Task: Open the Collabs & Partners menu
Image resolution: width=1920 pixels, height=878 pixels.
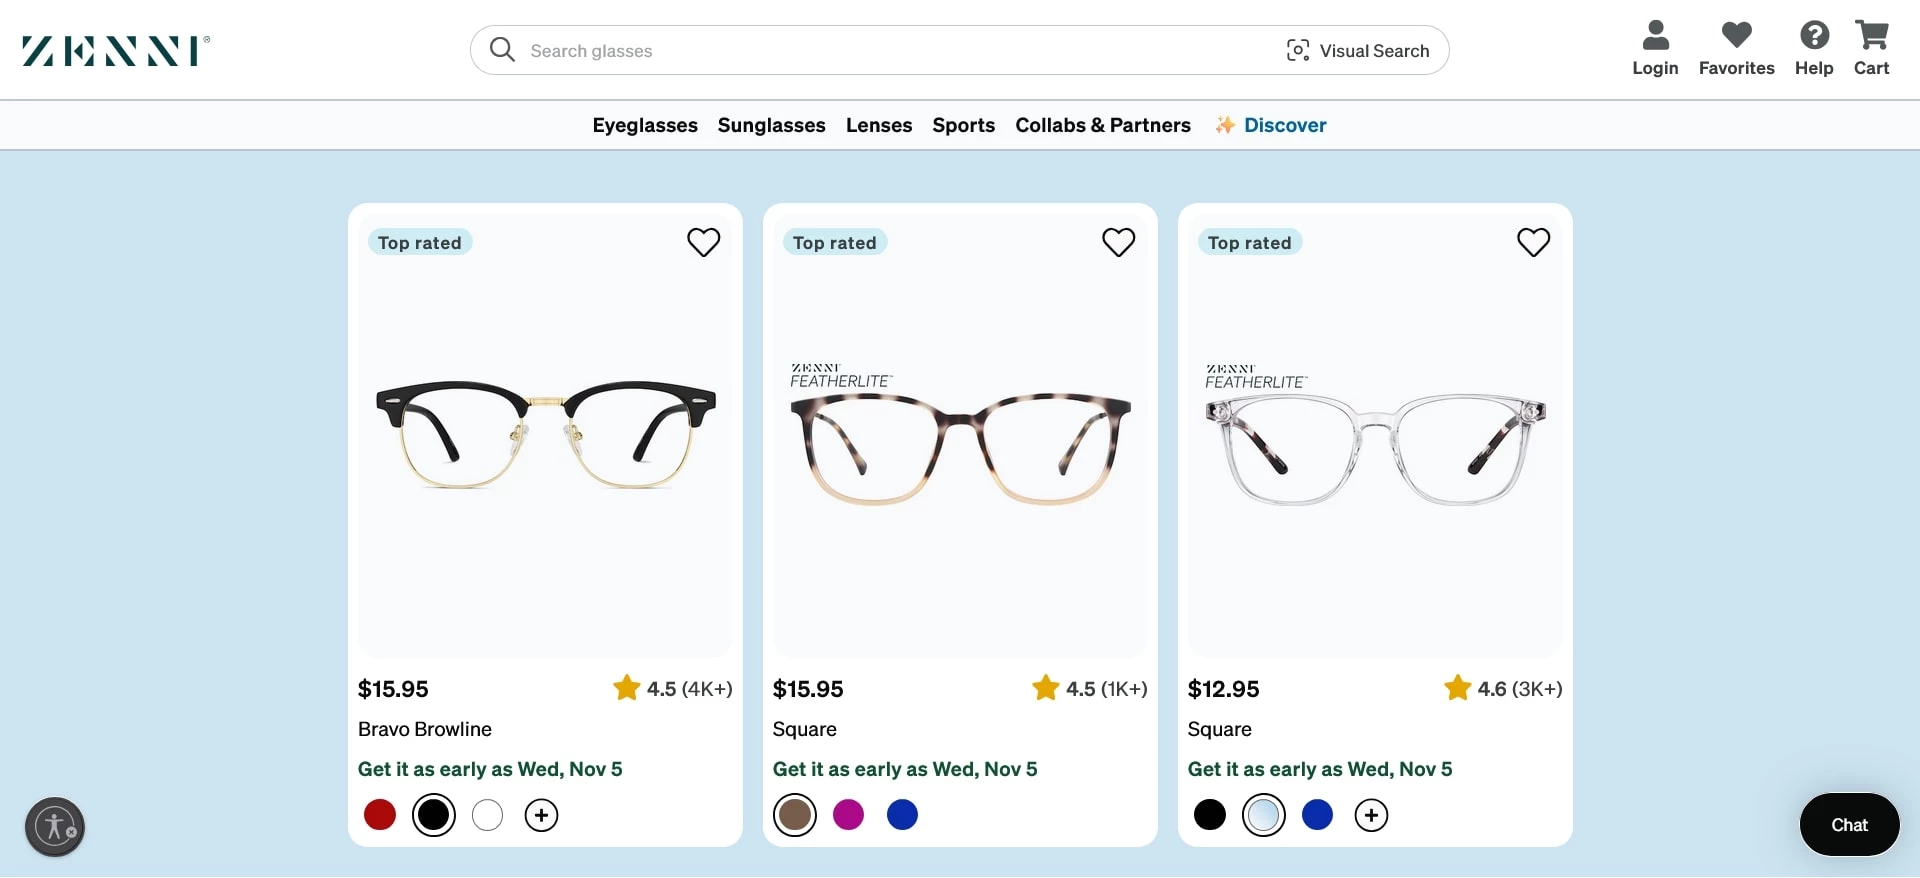Action: (1102, 125)
